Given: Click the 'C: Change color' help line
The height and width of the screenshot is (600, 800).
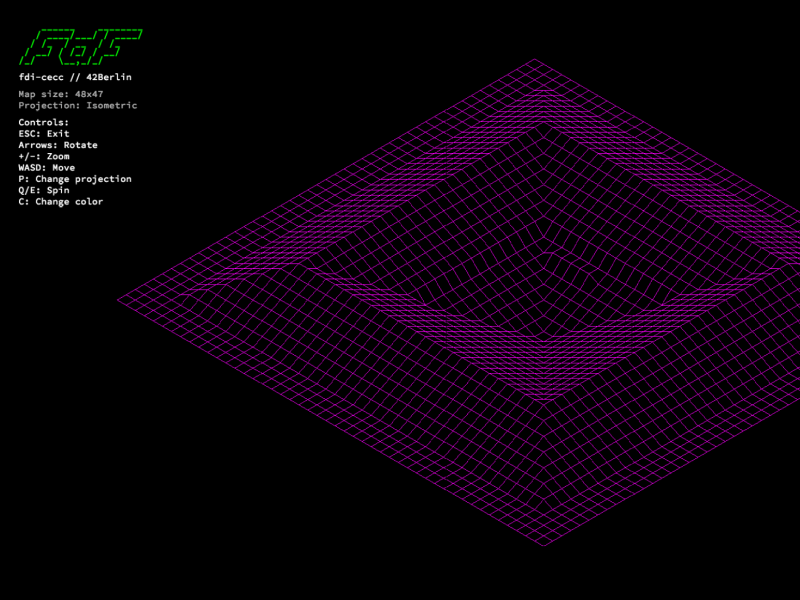Looking at the screenshot, I should 61,202.
